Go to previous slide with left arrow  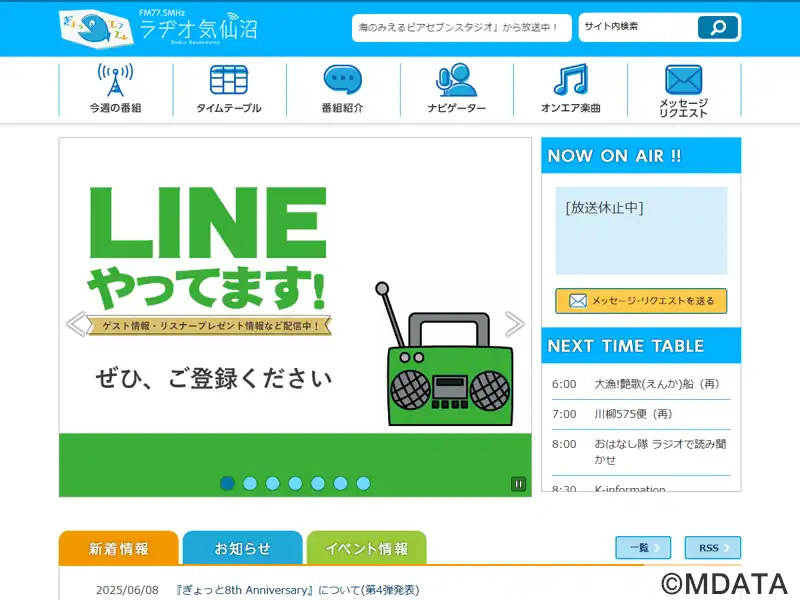(76, 324)
